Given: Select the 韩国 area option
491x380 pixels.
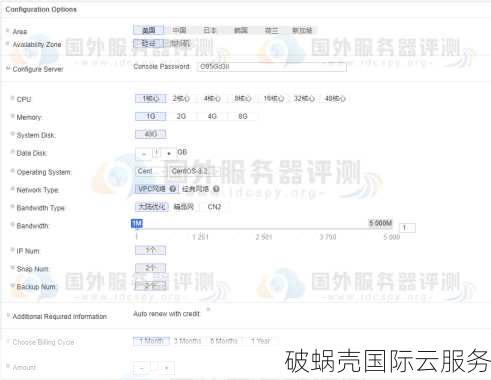Looking at the screenshot, I should click(241, 30).
